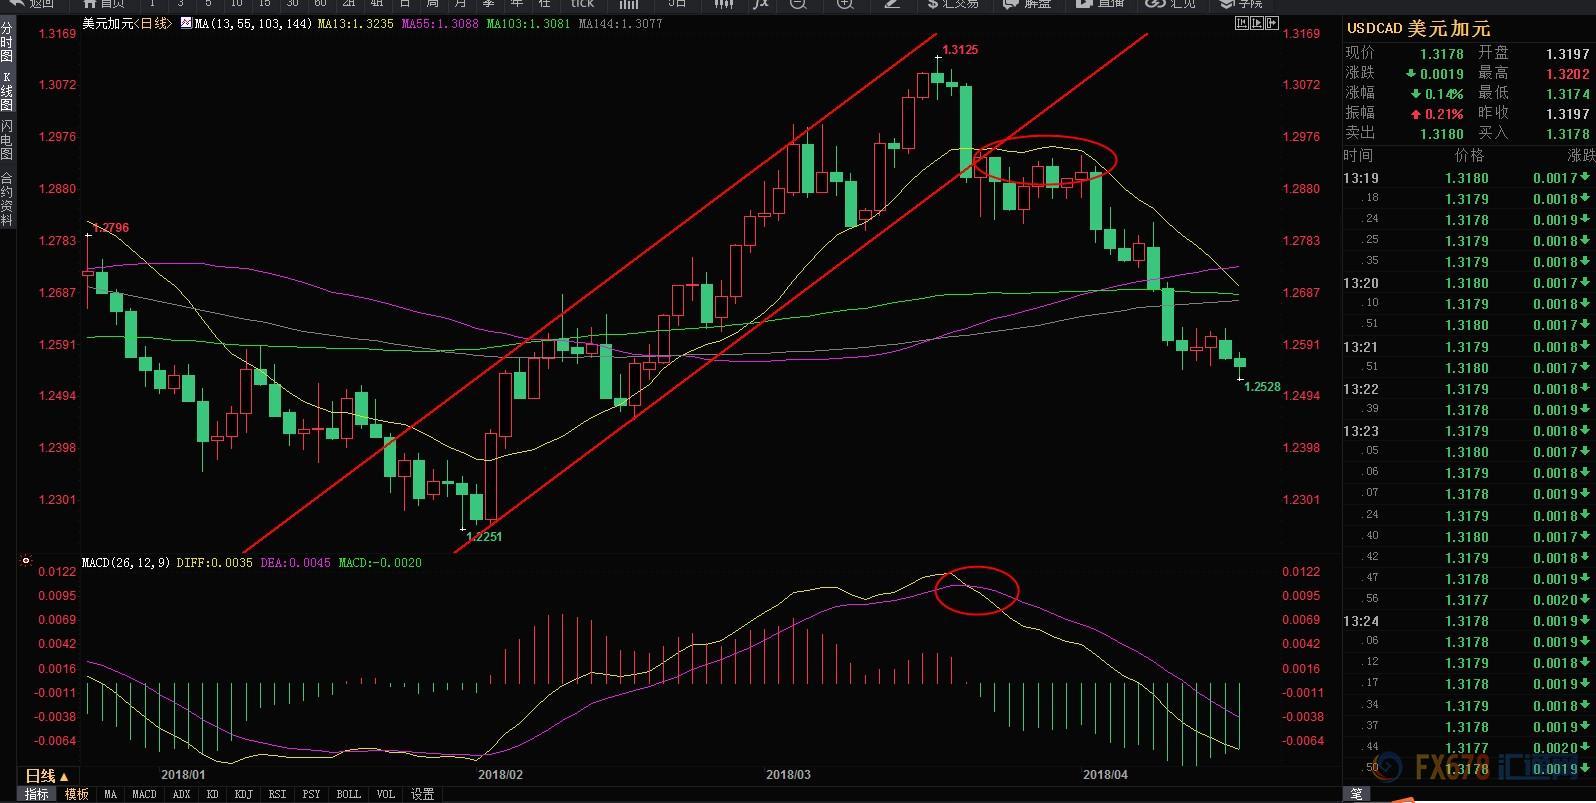Select the ADX indicator tab
Screen dimensions: 1596x803
click(x=181, y=794)
